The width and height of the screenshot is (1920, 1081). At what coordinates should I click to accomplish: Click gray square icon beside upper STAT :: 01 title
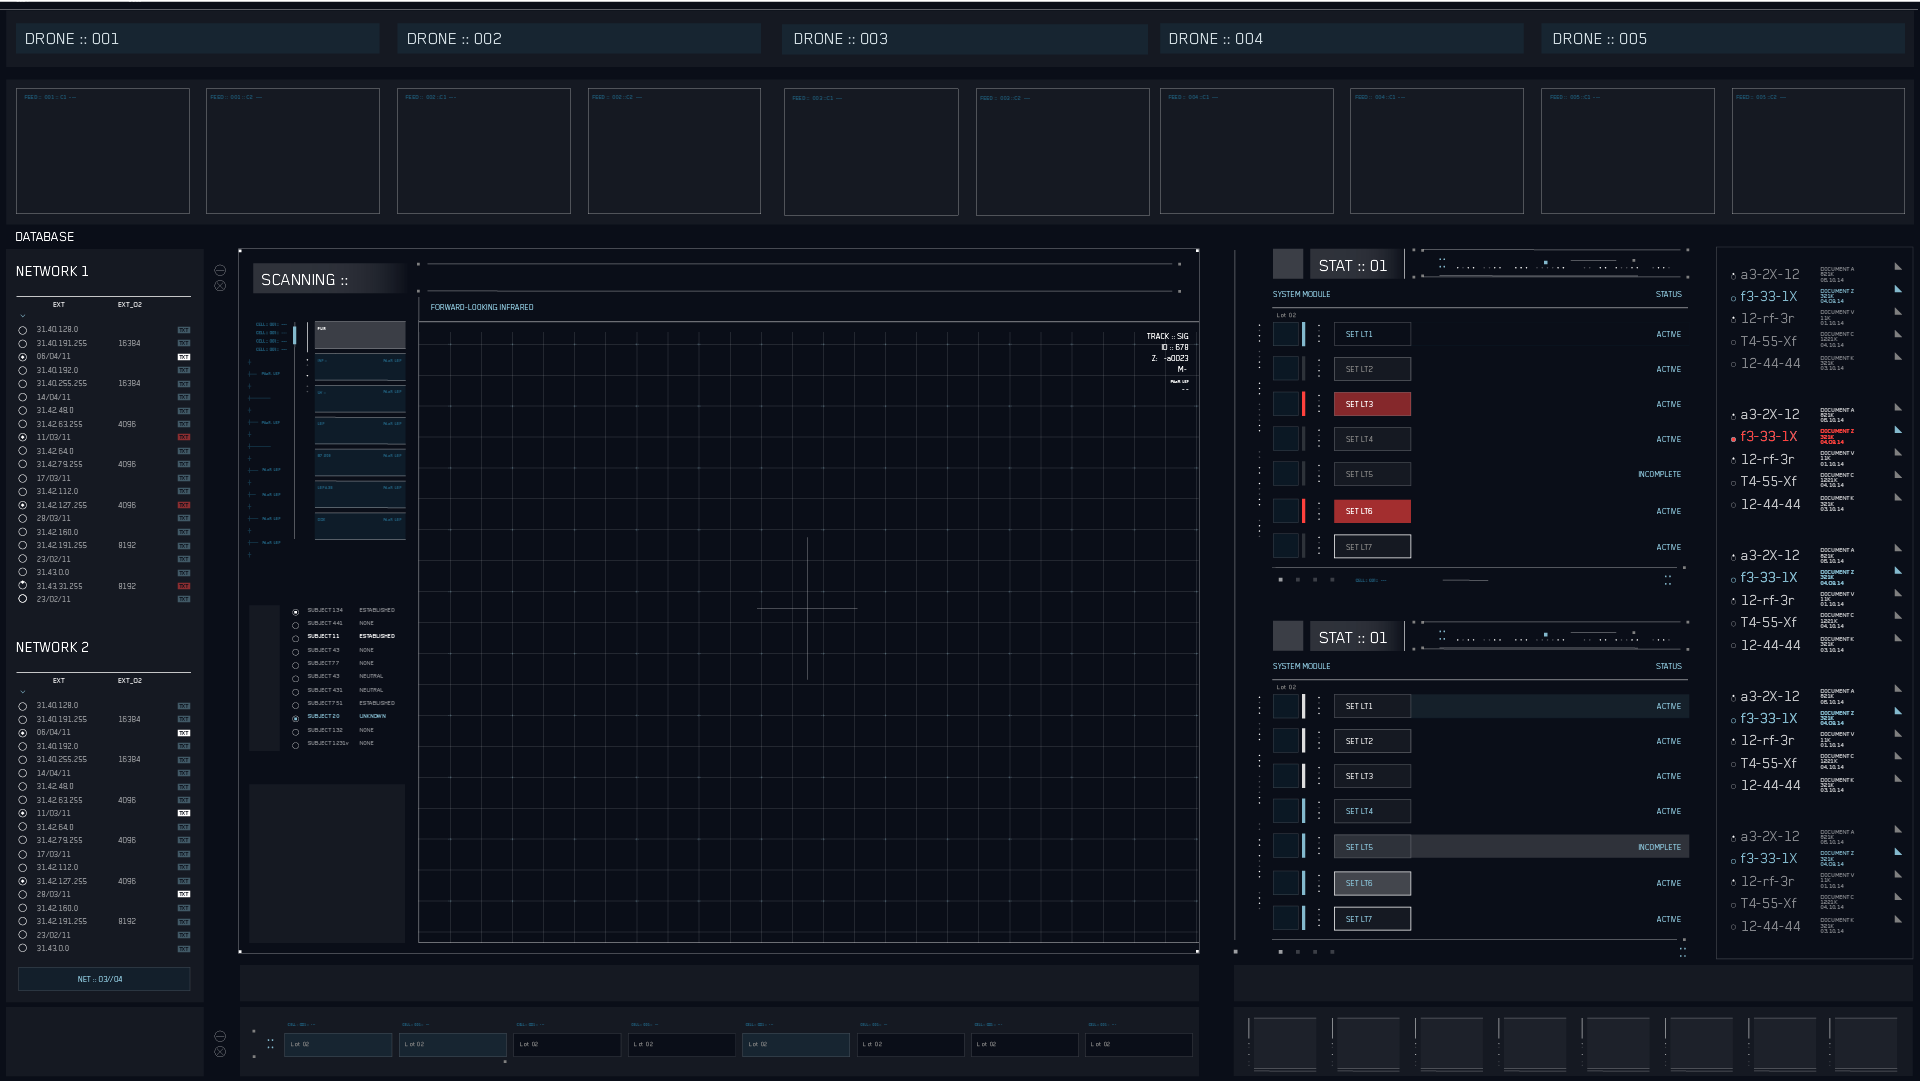click(x=1288, y=264)
